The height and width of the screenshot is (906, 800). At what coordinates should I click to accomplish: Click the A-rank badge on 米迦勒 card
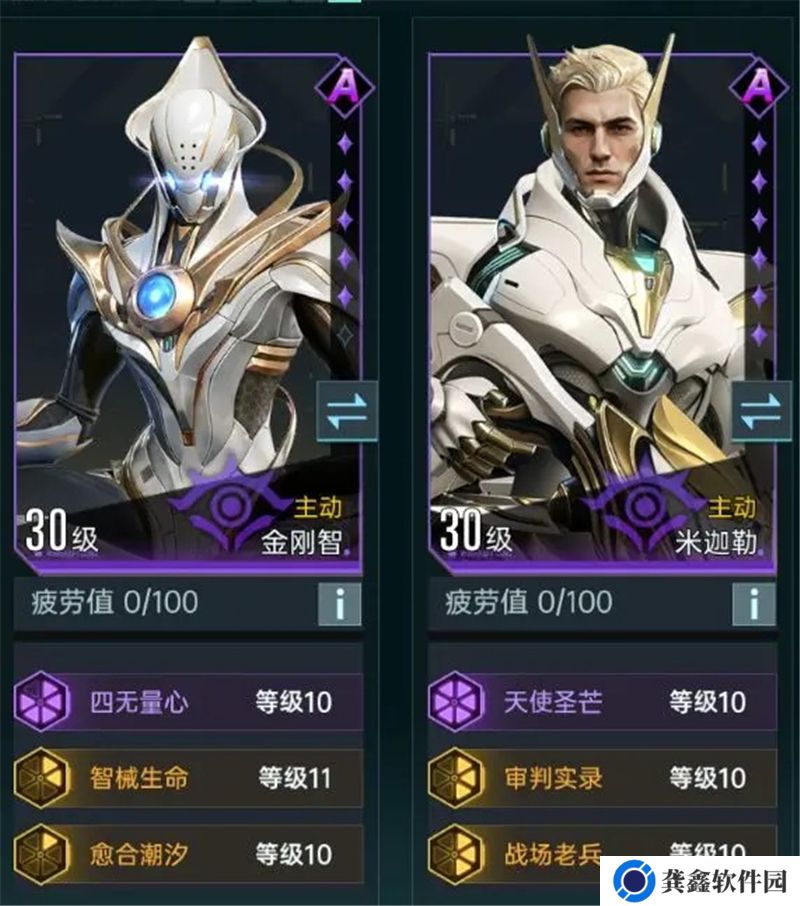[x=759, y=88]
